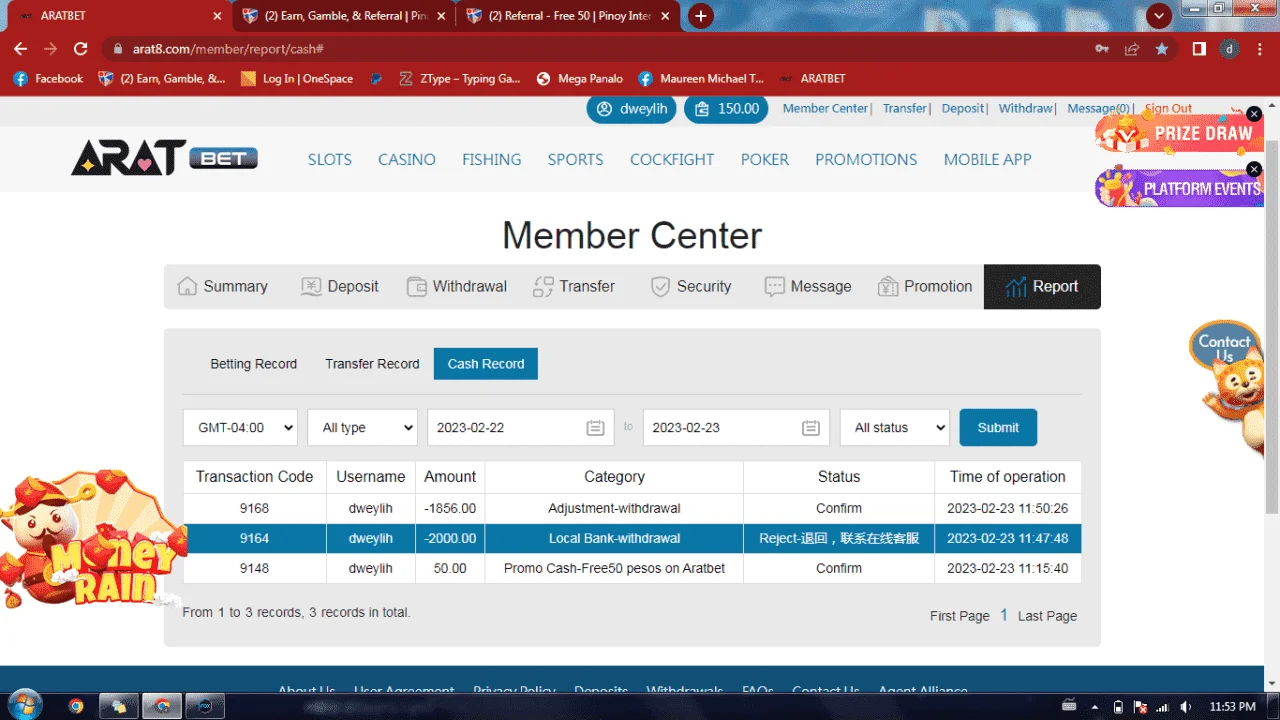Click the address bar URL
Image resolution: width=1280 pixels, height=720 pixels.
[x=228, y=49]
